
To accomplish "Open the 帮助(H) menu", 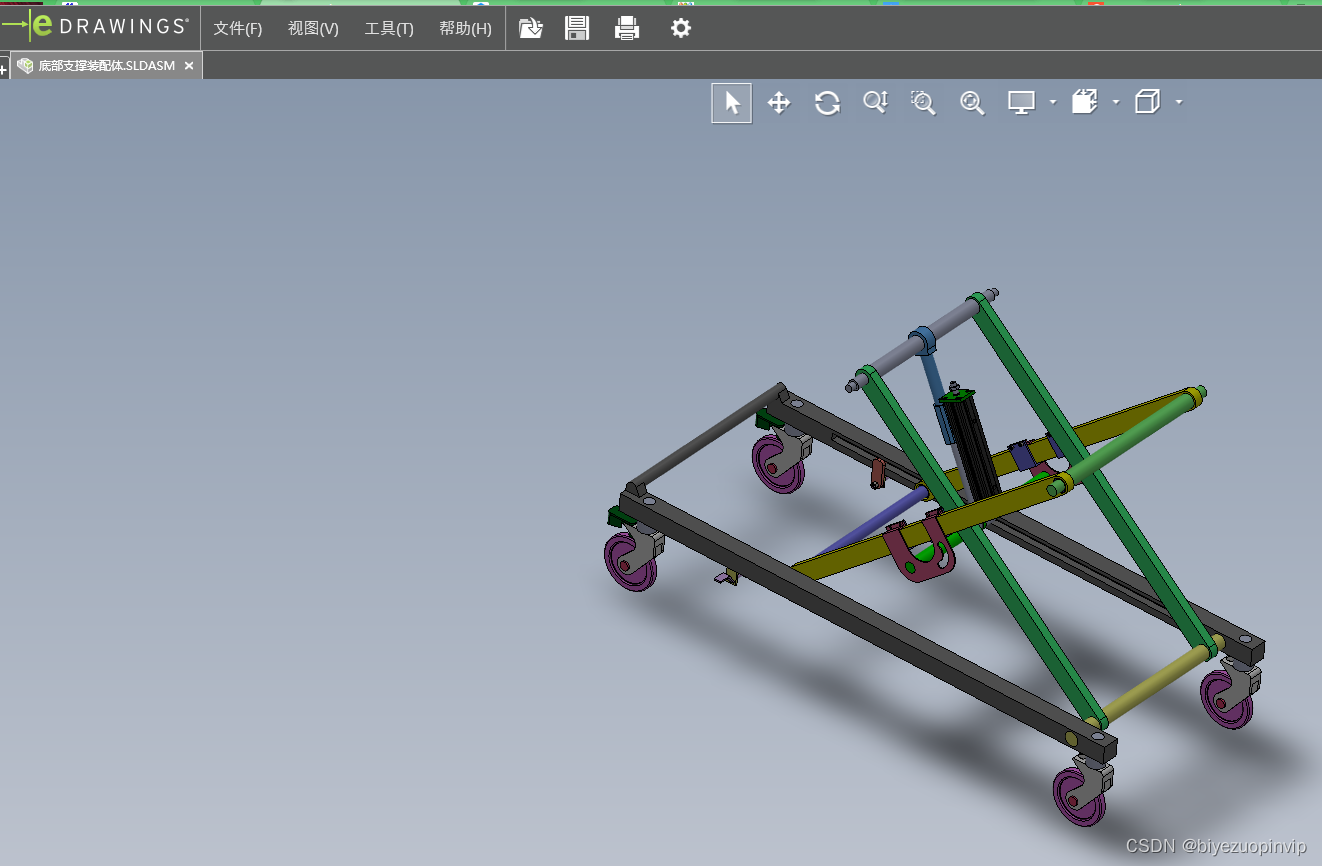I will pyautogui.click(x=465, y=29).
